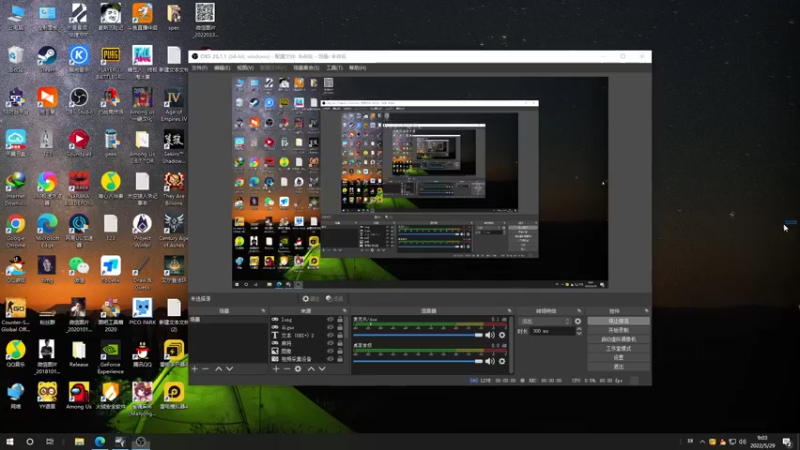Remove the selected source with the minus icon
The height and width of the screenshot is (450, 800).
[287, 368]
